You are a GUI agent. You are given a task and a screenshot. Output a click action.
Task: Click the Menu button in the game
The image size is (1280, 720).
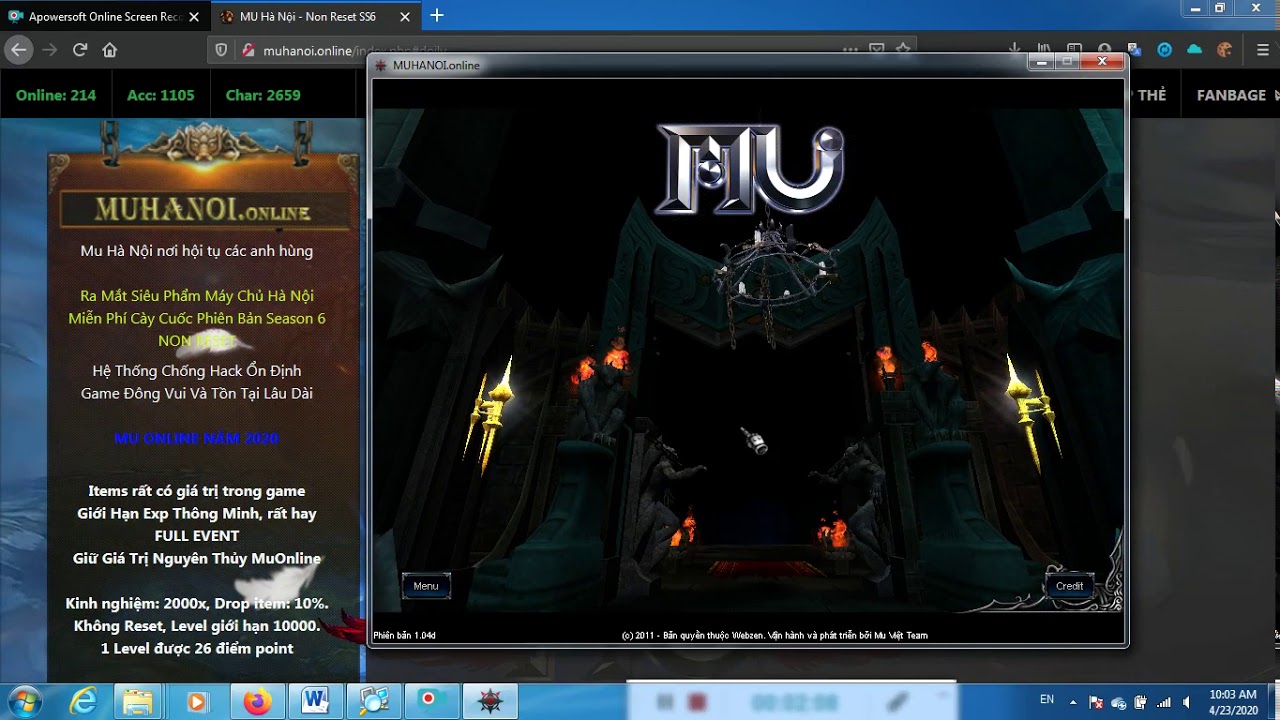click(426, 586)
